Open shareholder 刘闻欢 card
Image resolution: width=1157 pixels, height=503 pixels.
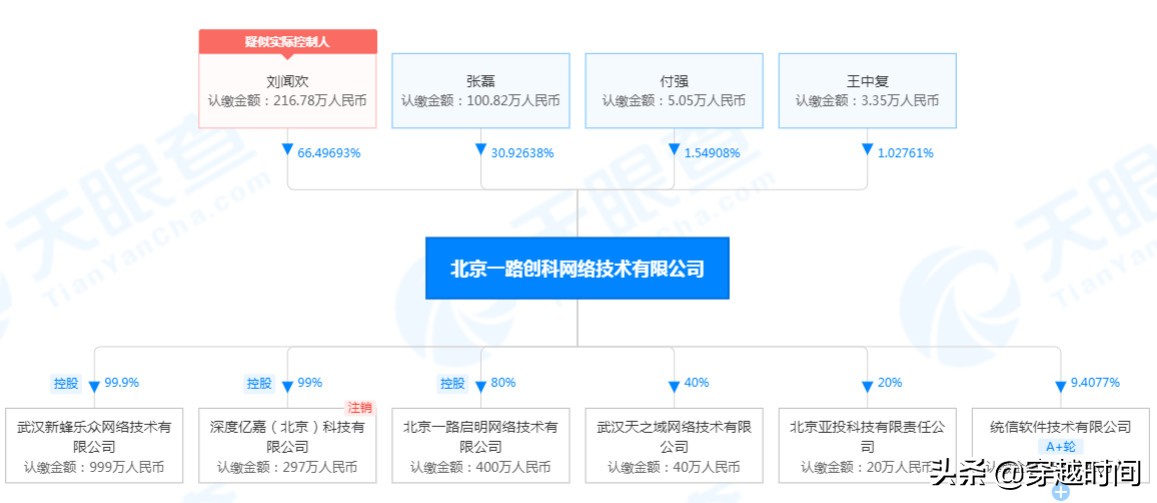(x=288, y=91)
